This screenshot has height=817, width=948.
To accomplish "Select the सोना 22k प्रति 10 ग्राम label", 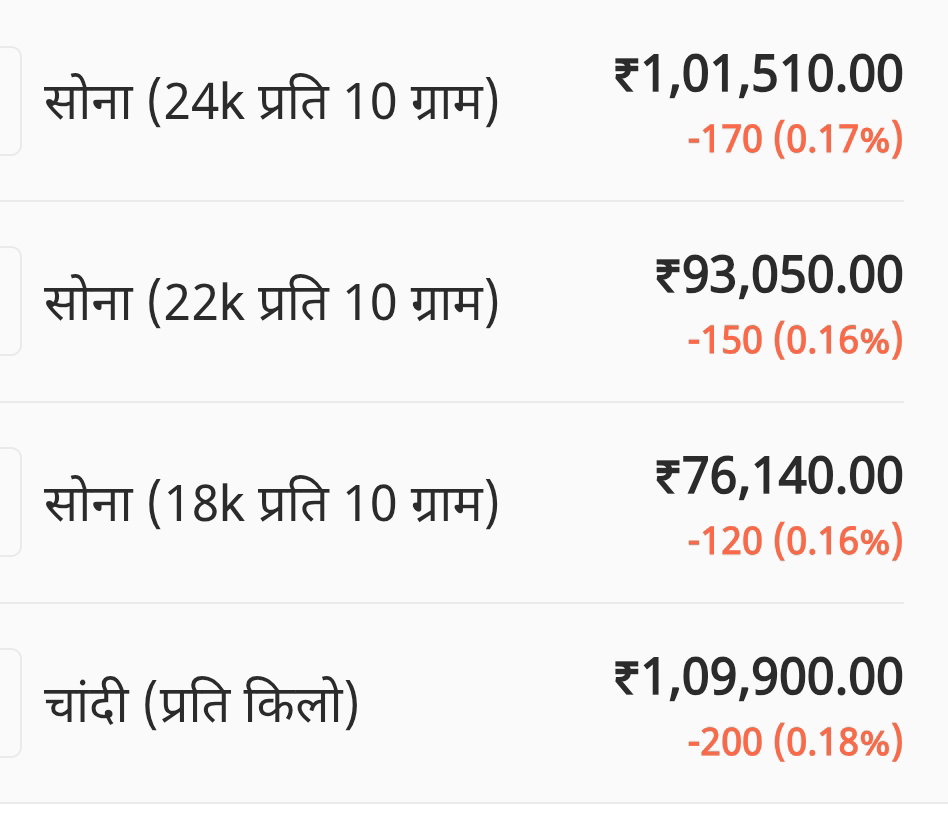I will (x=271, y=302).
